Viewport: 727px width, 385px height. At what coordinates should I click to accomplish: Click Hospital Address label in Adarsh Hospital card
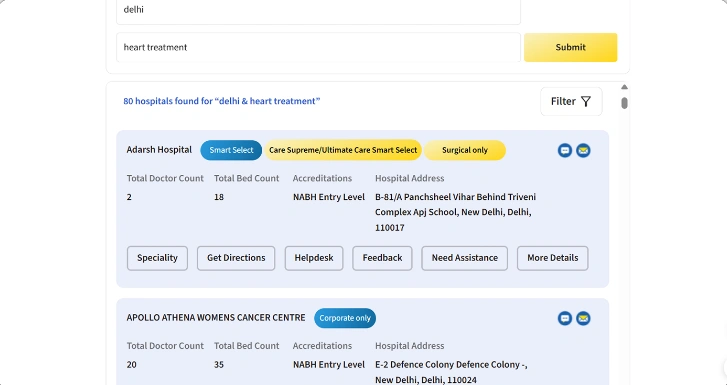click(409, 178)
